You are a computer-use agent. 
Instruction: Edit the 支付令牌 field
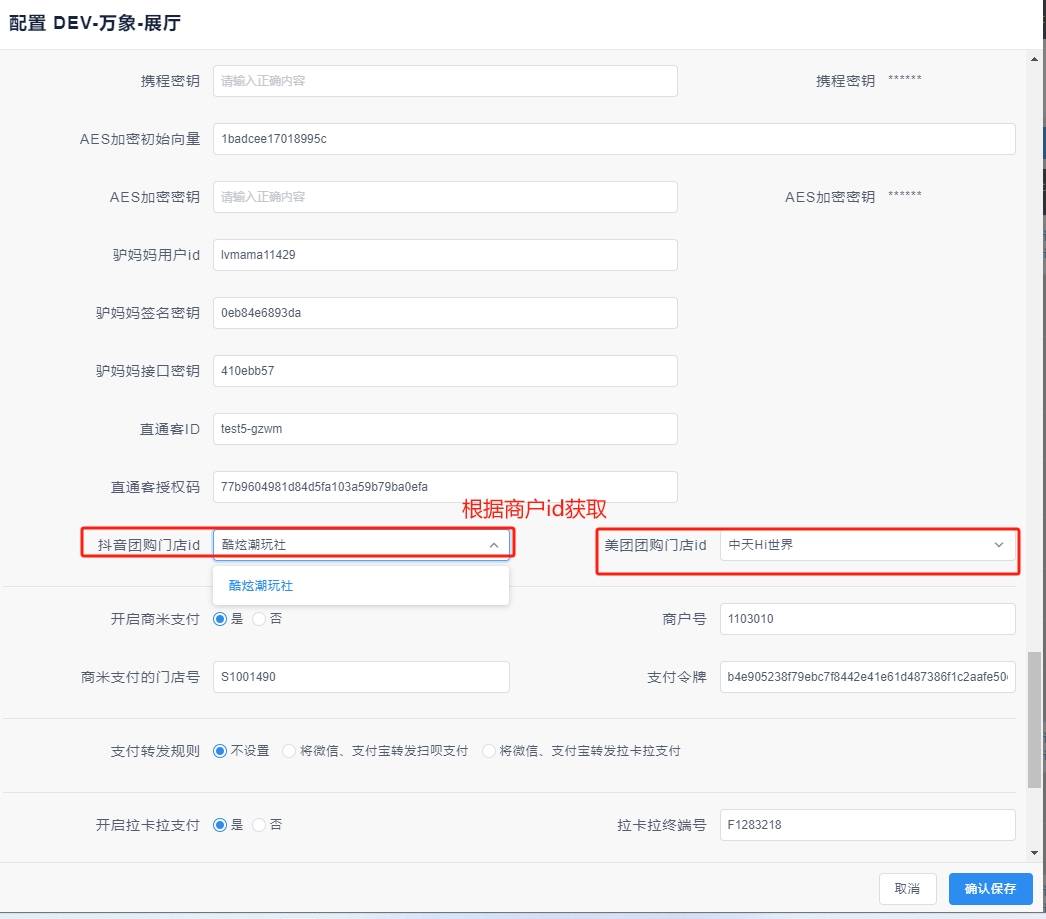867,677
